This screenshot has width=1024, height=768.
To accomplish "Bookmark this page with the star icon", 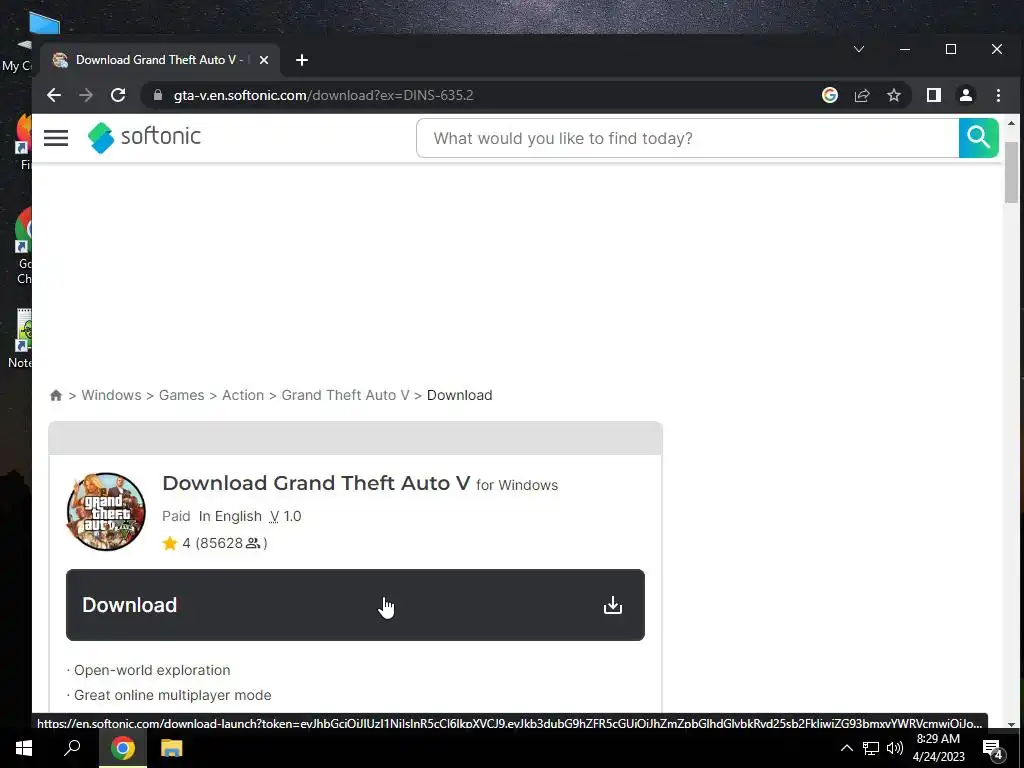I will 894,95.
